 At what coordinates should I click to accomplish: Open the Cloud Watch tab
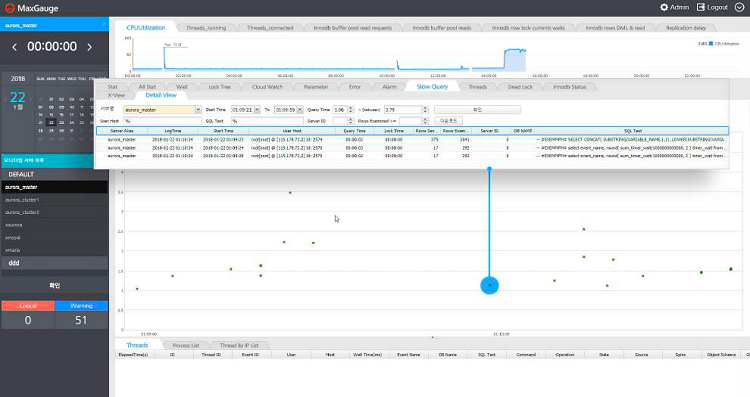point(267,87)
